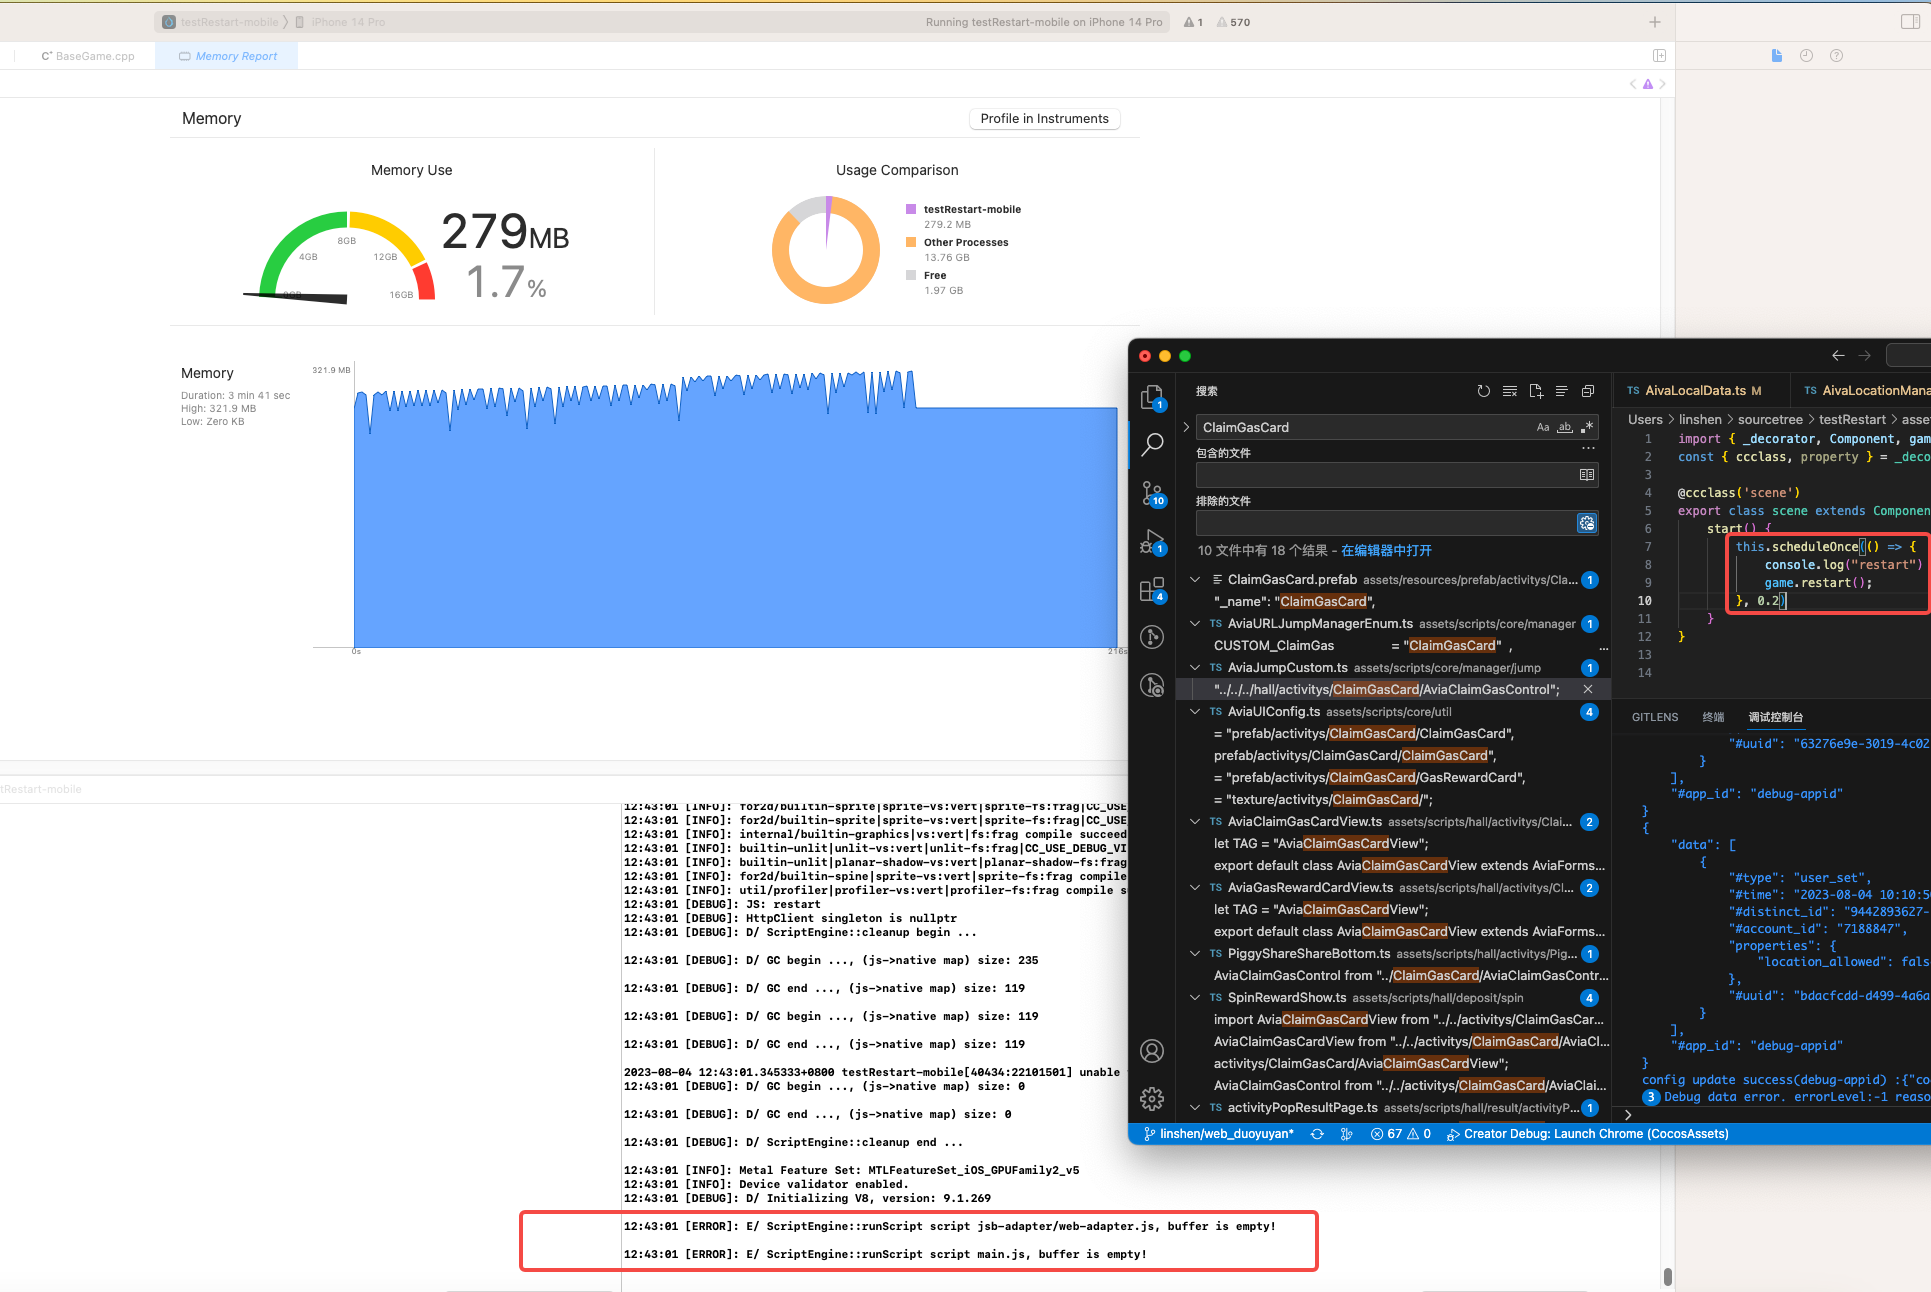Screen dimensions: 1931x1292
Task: Open the Extensions view
Action: click(x=1152, y=590)
